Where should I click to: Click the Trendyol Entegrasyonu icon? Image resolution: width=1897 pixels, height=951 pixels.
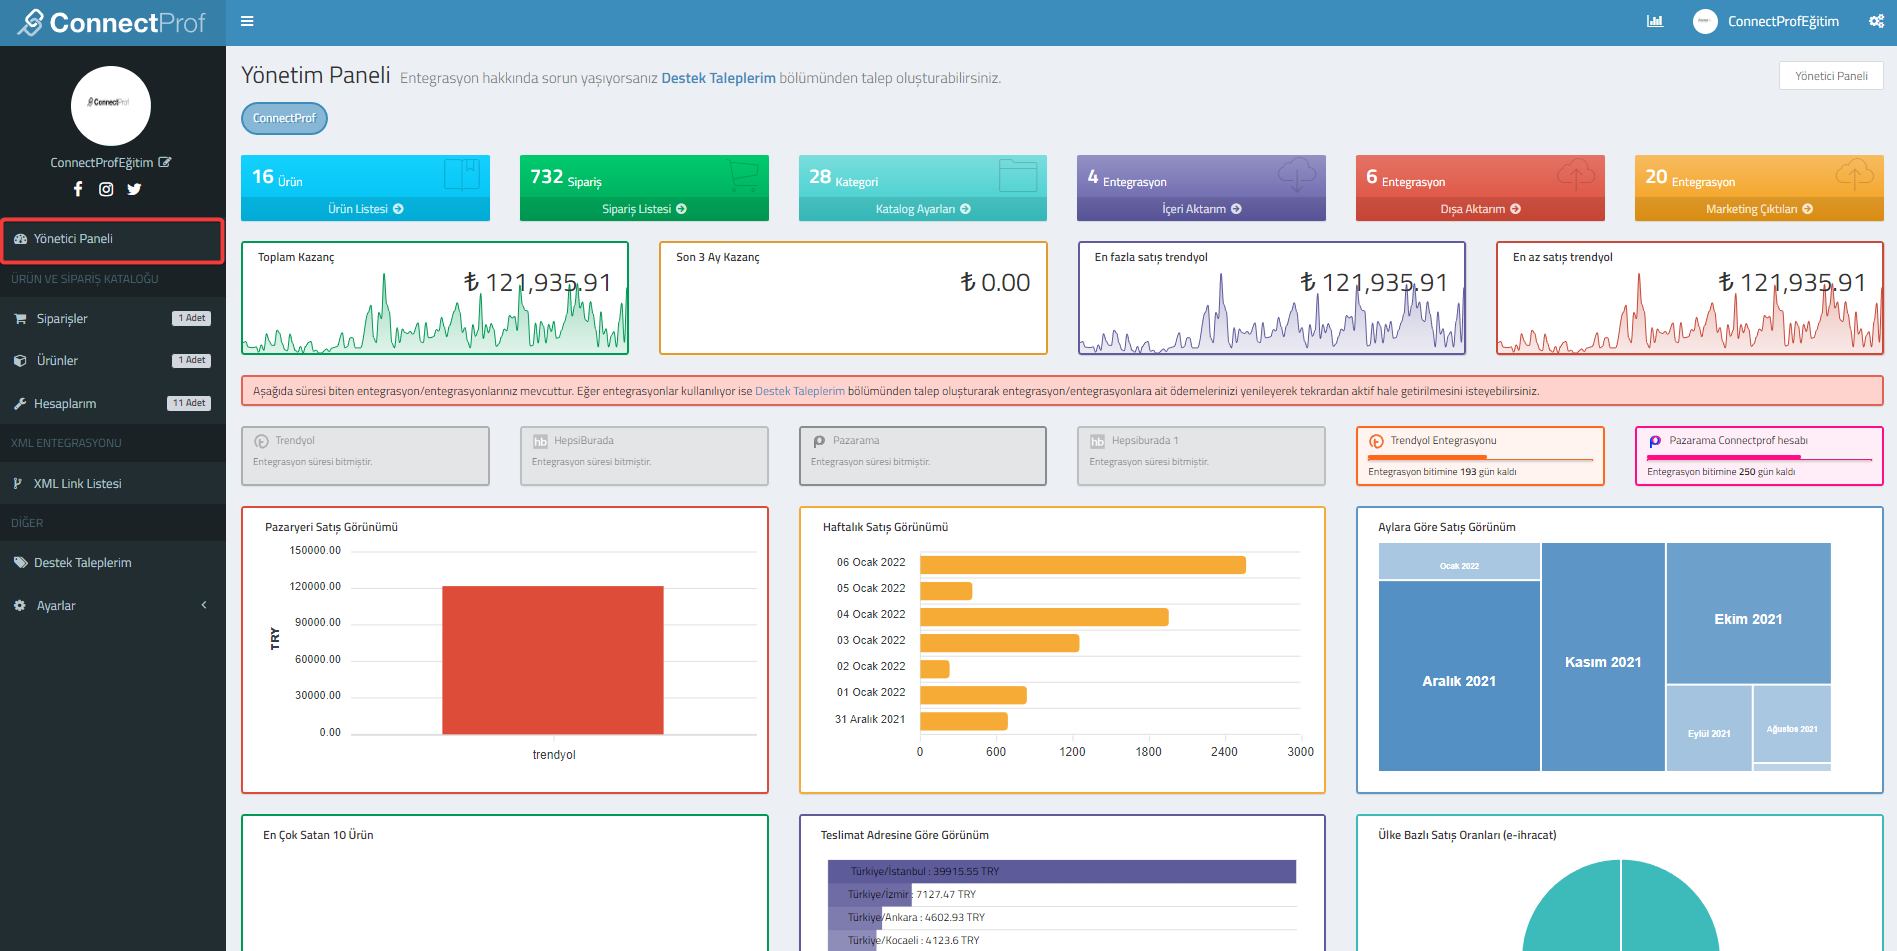(x=1376, y=441)
